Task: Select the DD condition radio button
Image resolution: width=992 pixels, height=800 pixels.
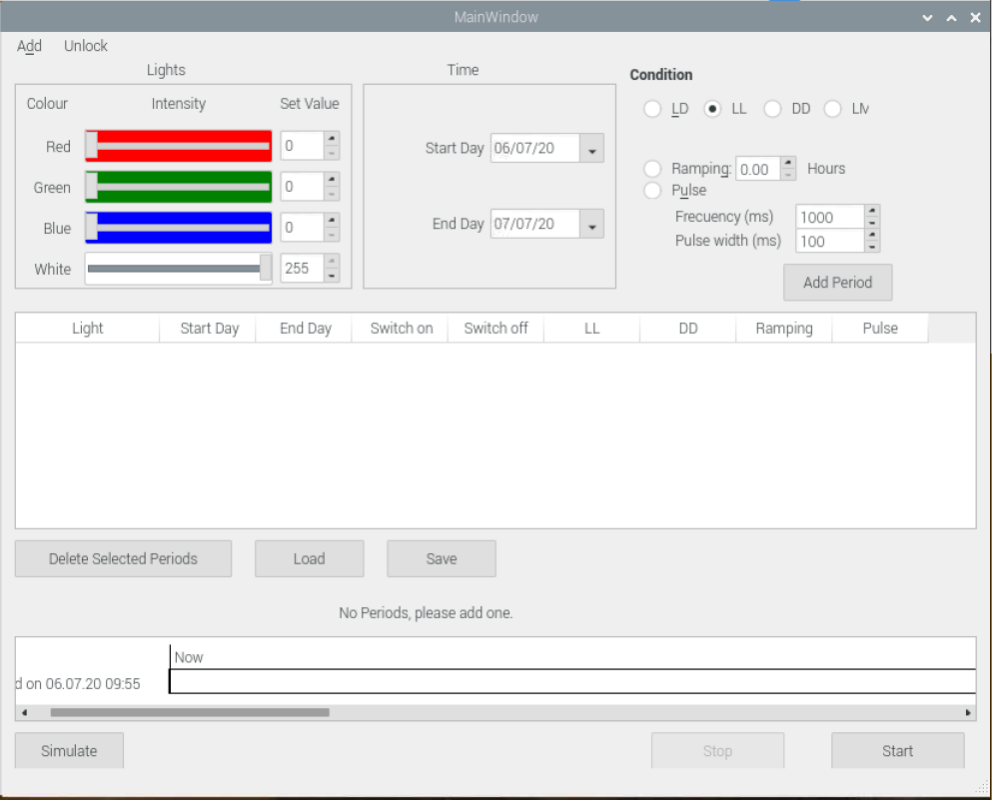Action: [x=773, y=109]
